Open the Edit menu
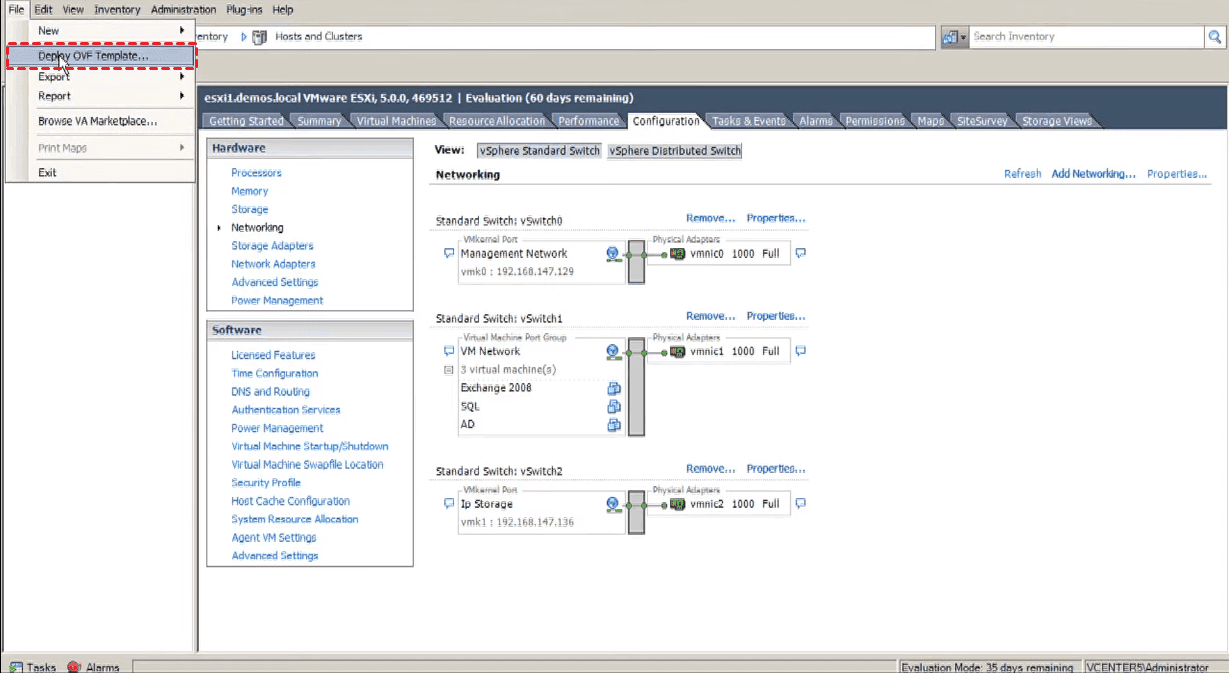Viewport: 1229px width, 673px height. (43, 10)
